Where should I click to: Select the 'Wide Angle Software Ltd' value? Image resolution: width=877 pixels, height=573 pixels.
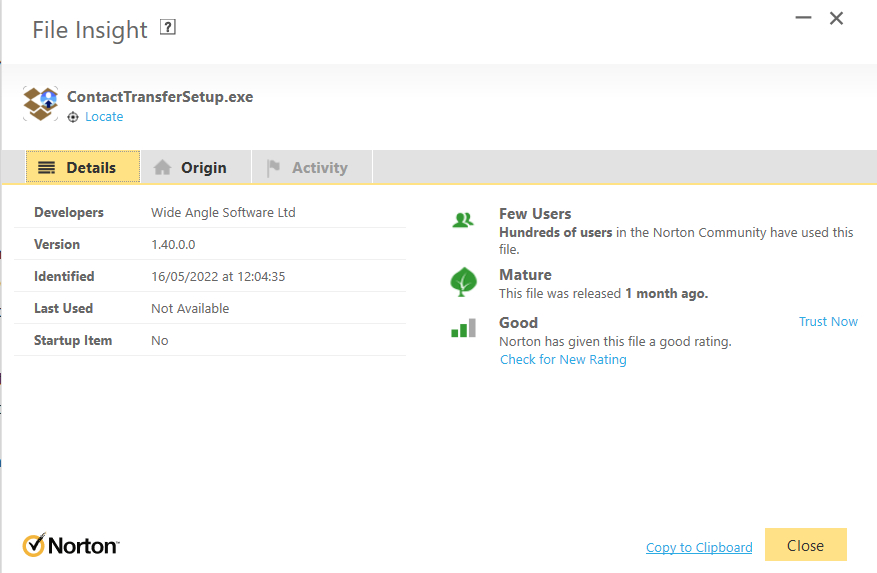coord(223,213)
